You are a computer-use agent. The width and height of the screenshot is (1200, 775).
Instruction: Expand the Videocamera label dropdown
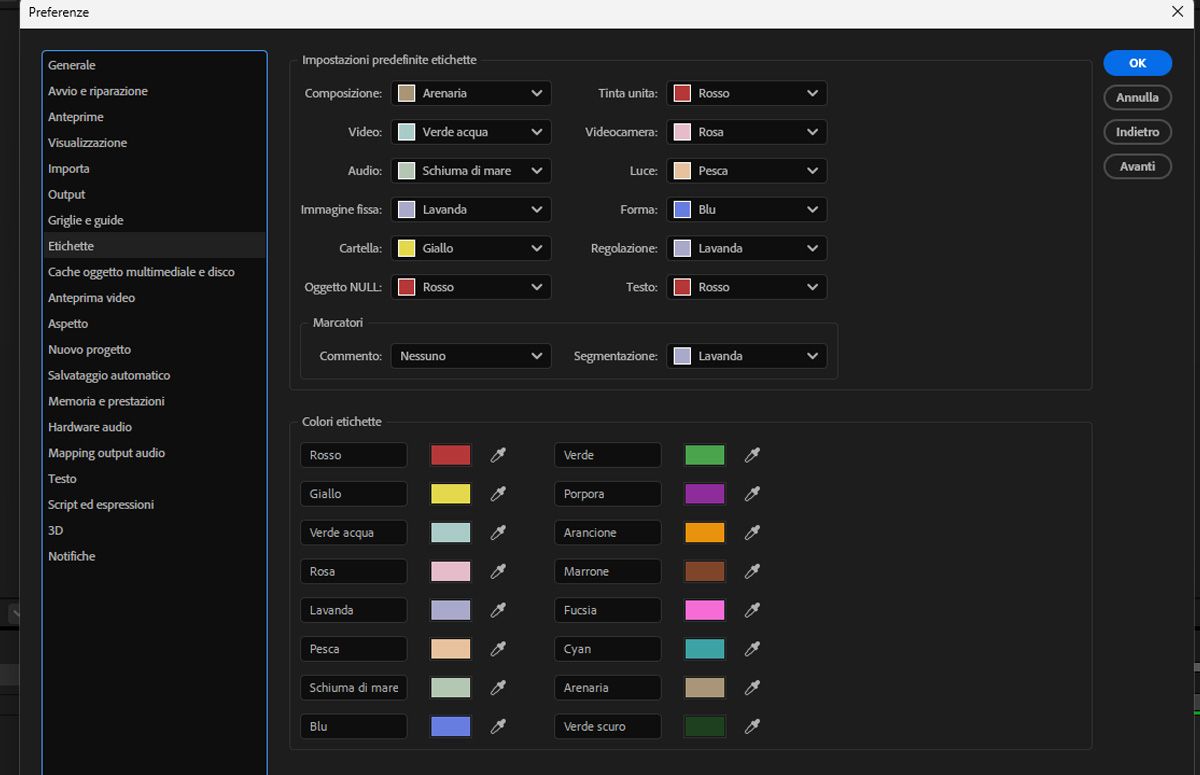(x=747, y=132)
